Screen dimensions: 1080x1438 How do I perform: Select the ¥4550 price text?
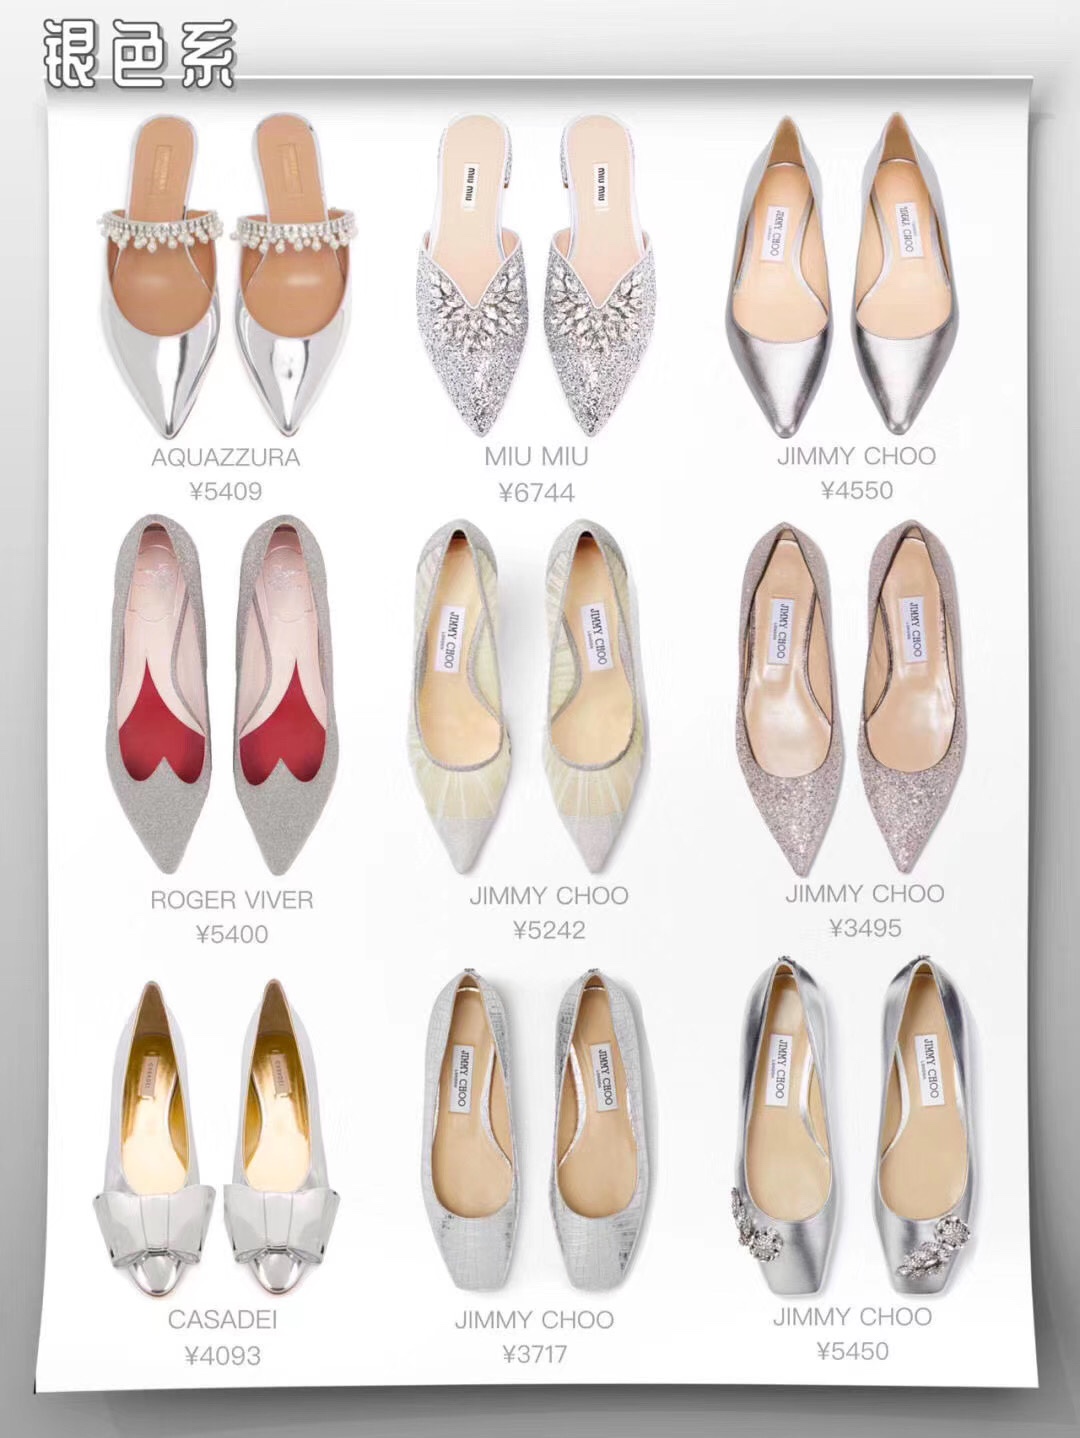857,490
